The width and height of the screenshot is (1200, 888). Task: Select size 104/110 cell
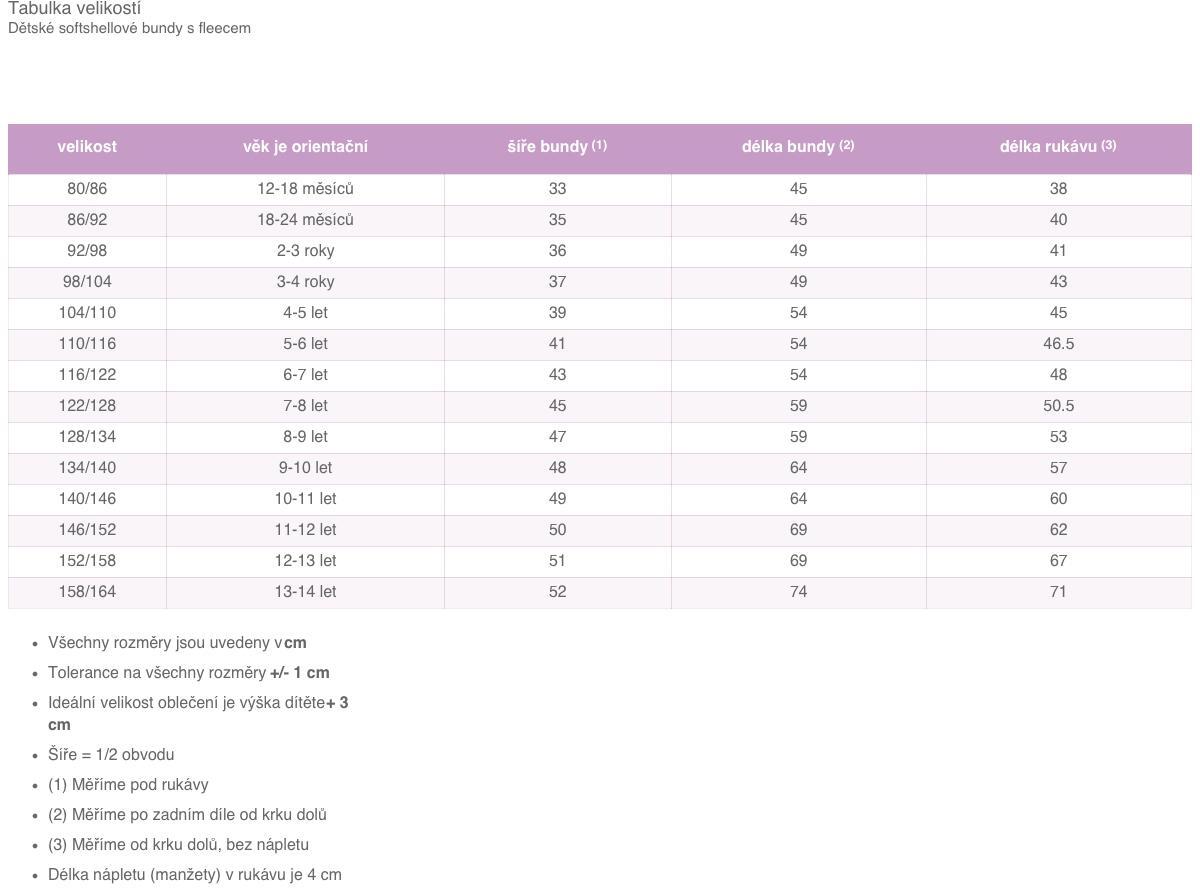pyautogui.click(x=87, y=313)
